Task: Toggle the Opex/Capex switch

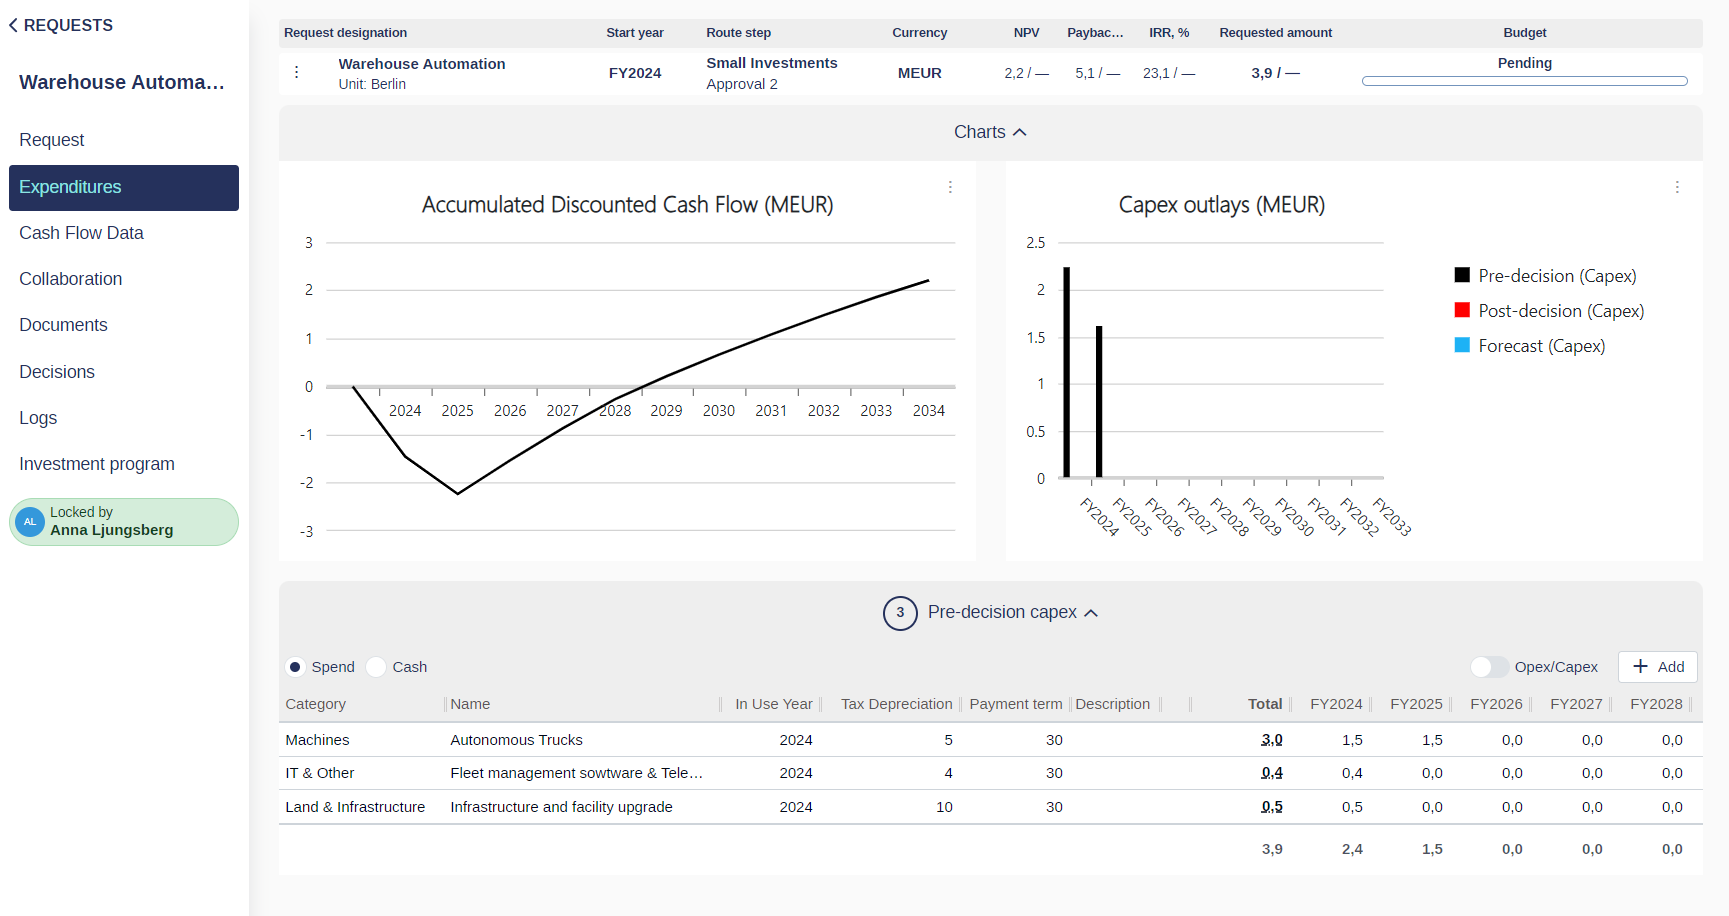Action: tap(1489, 667)
